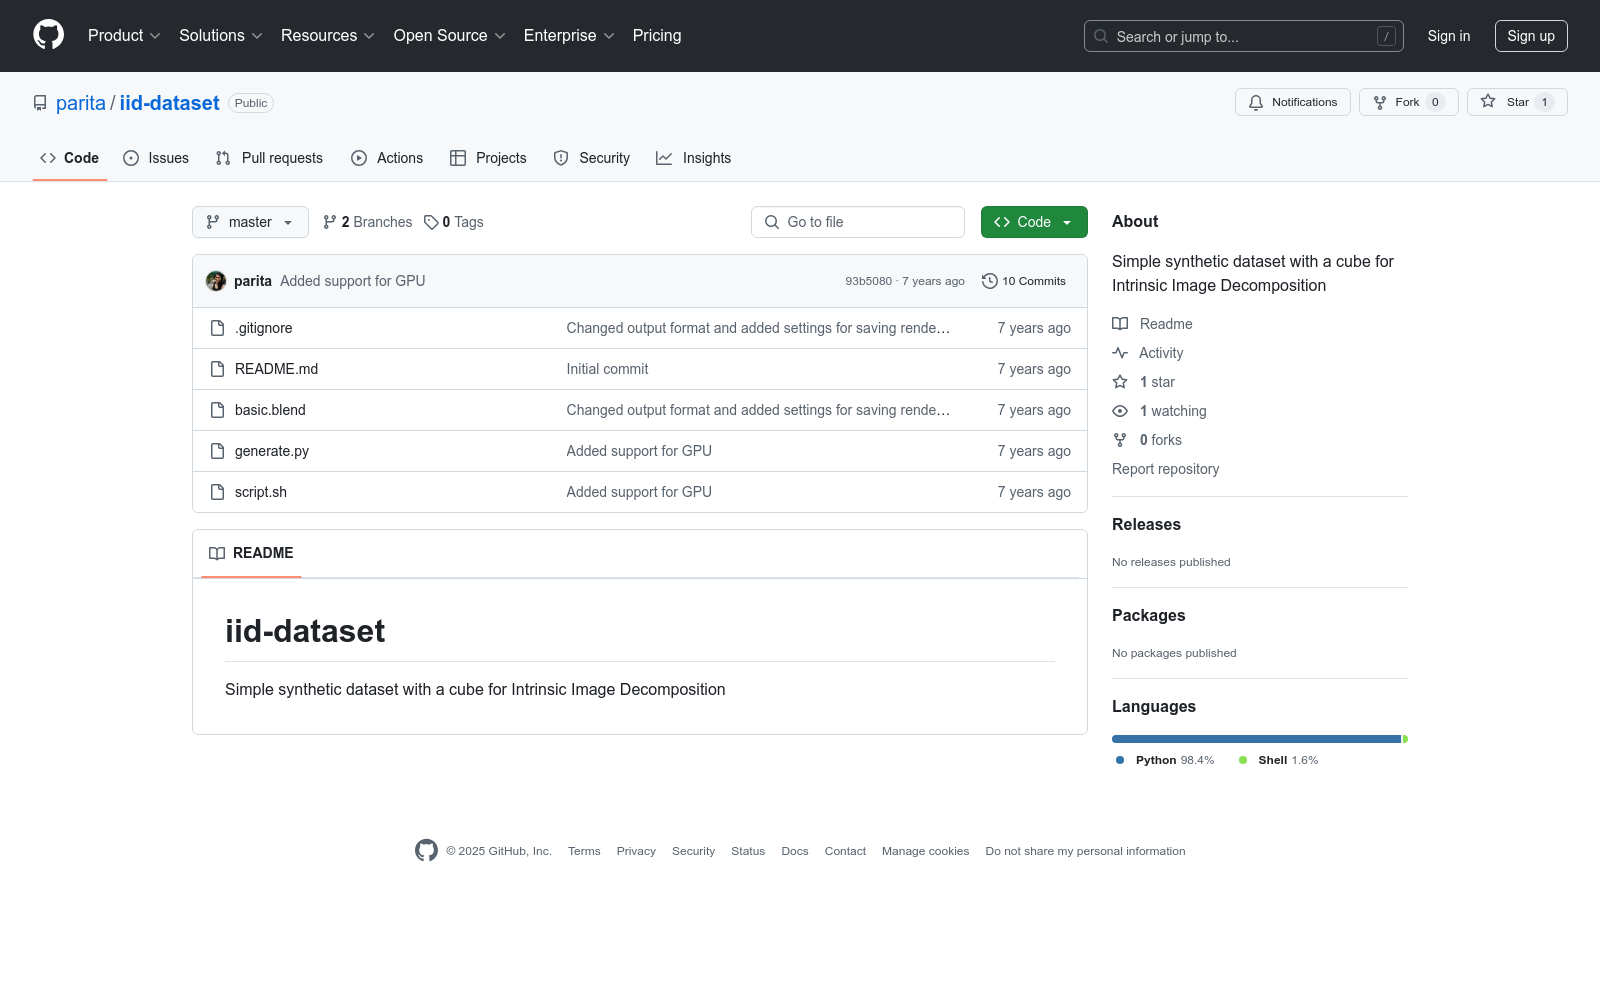1600x1000 pixels.
Task: Click the Python 98.4% language entry
Action: [1165, 760]
